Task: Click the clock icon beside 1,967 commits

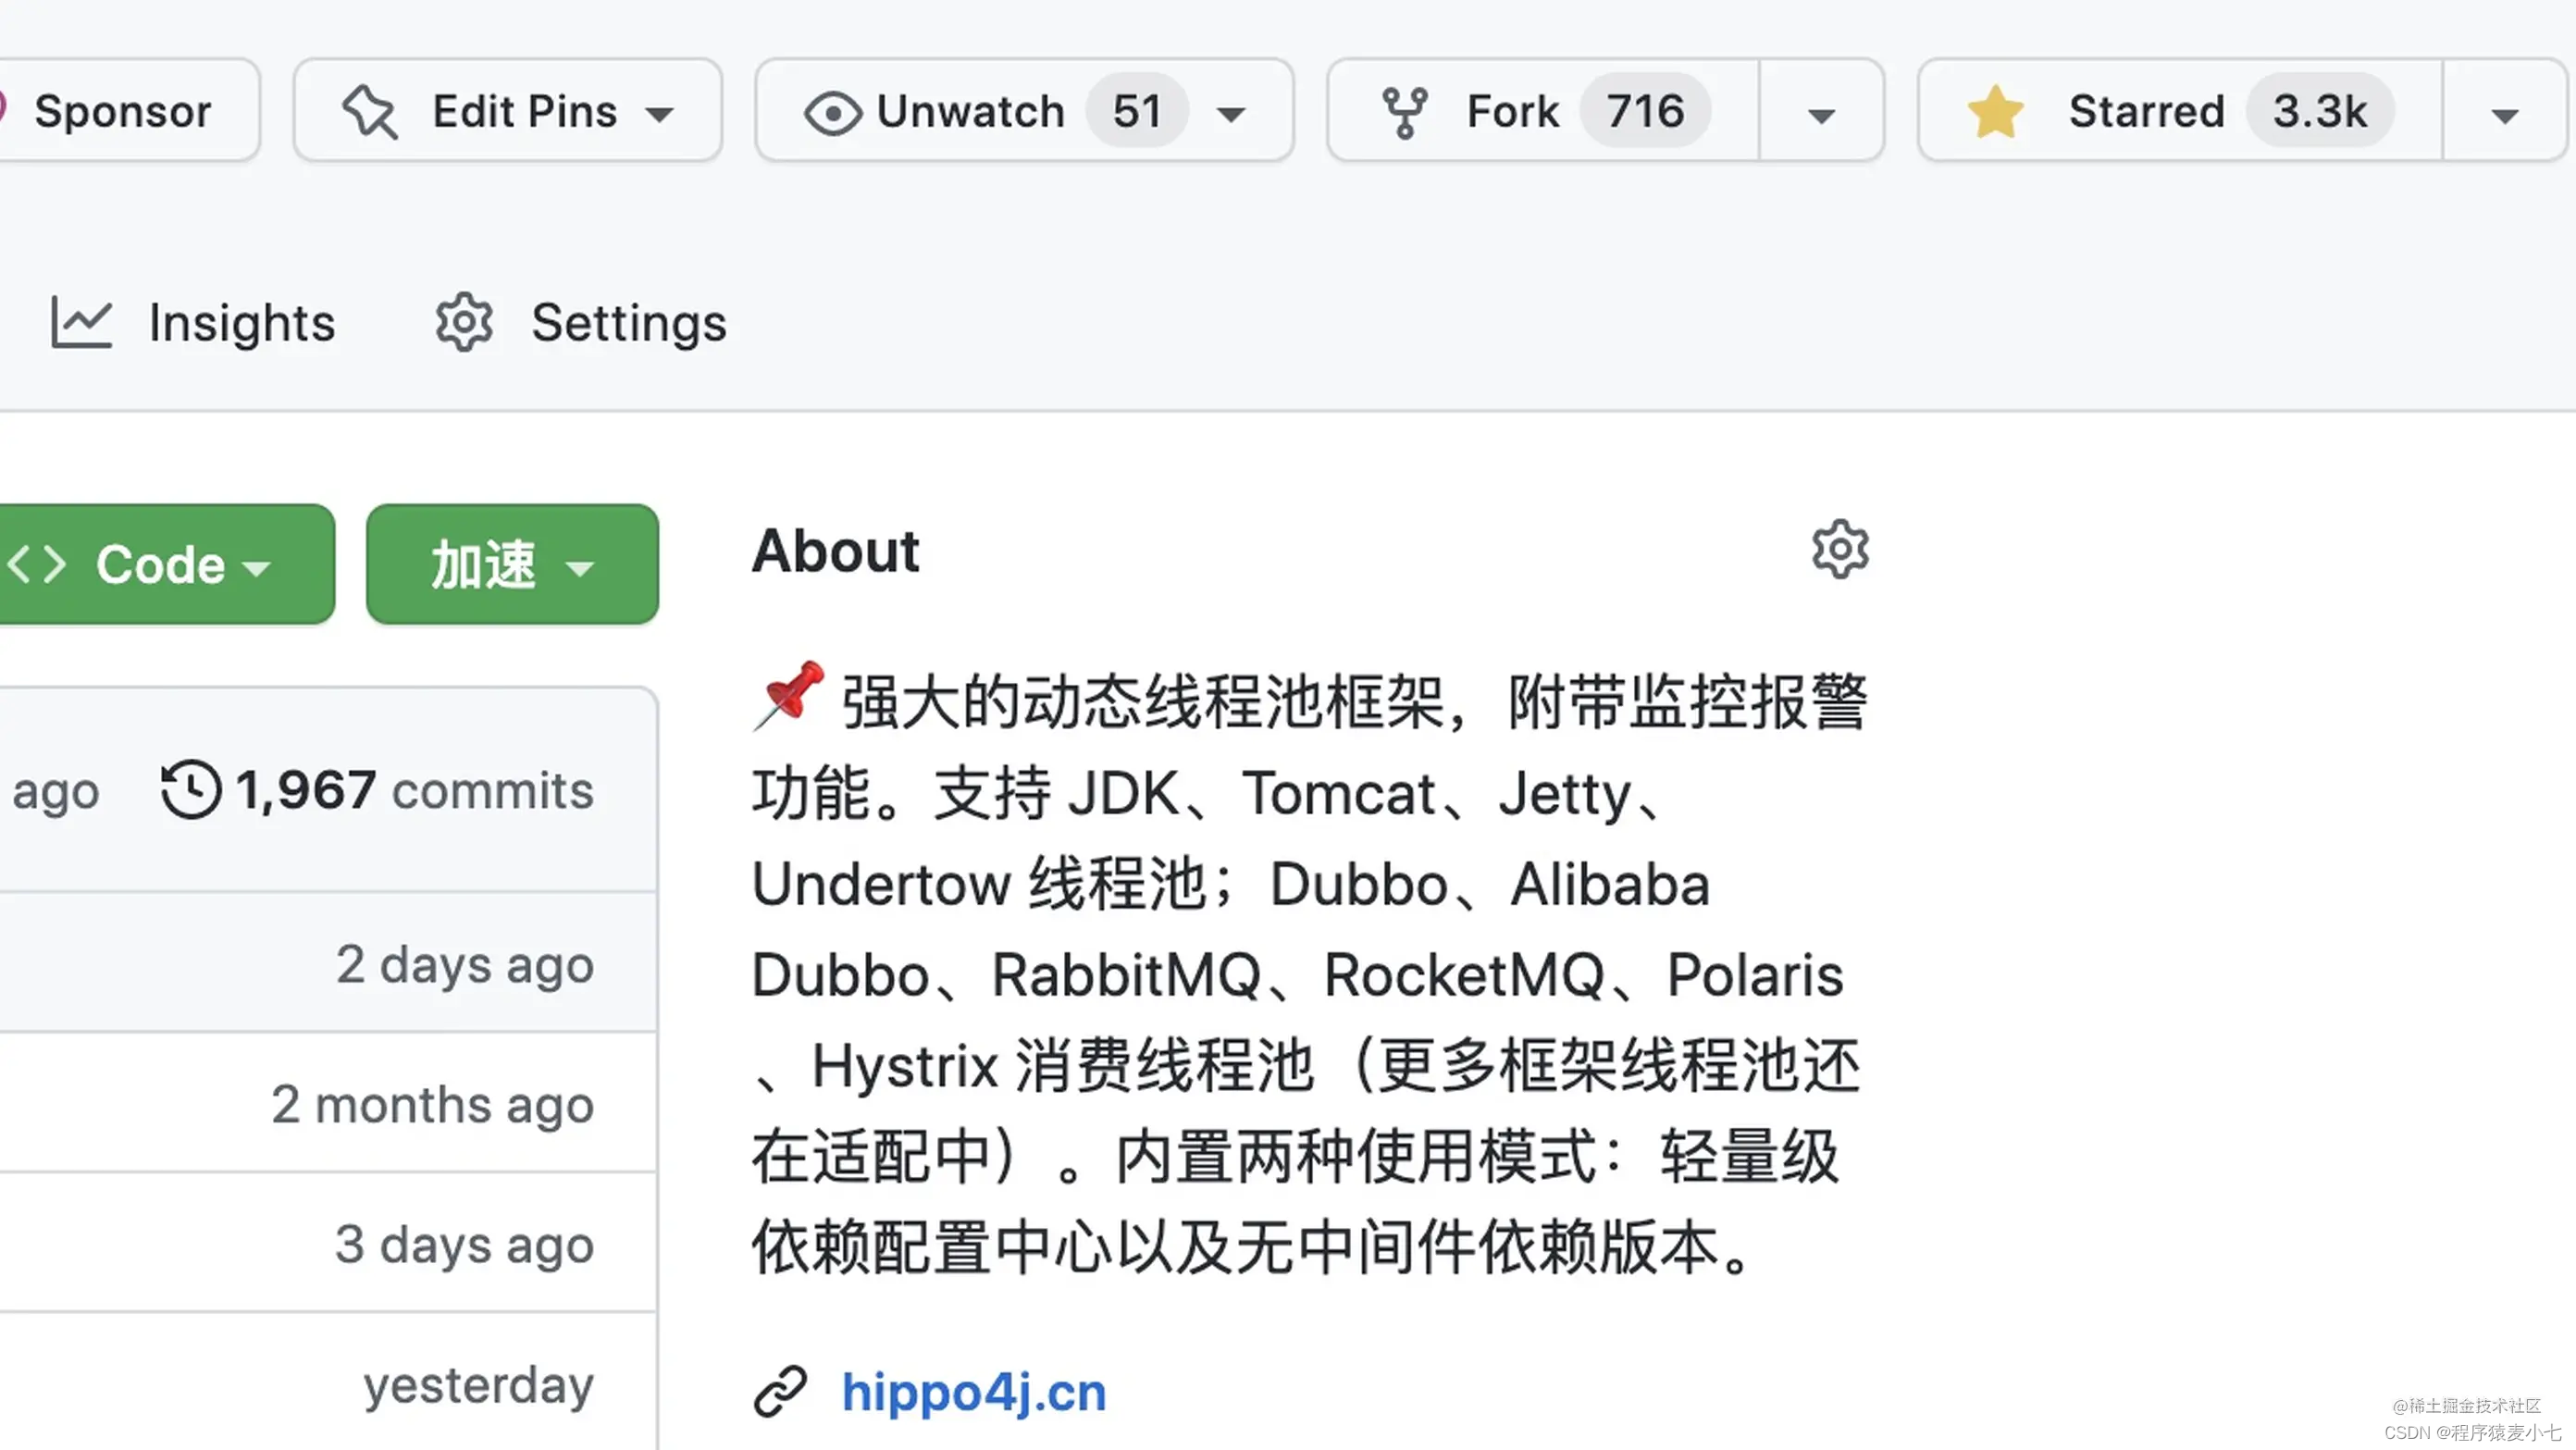Action: point(192,789)
